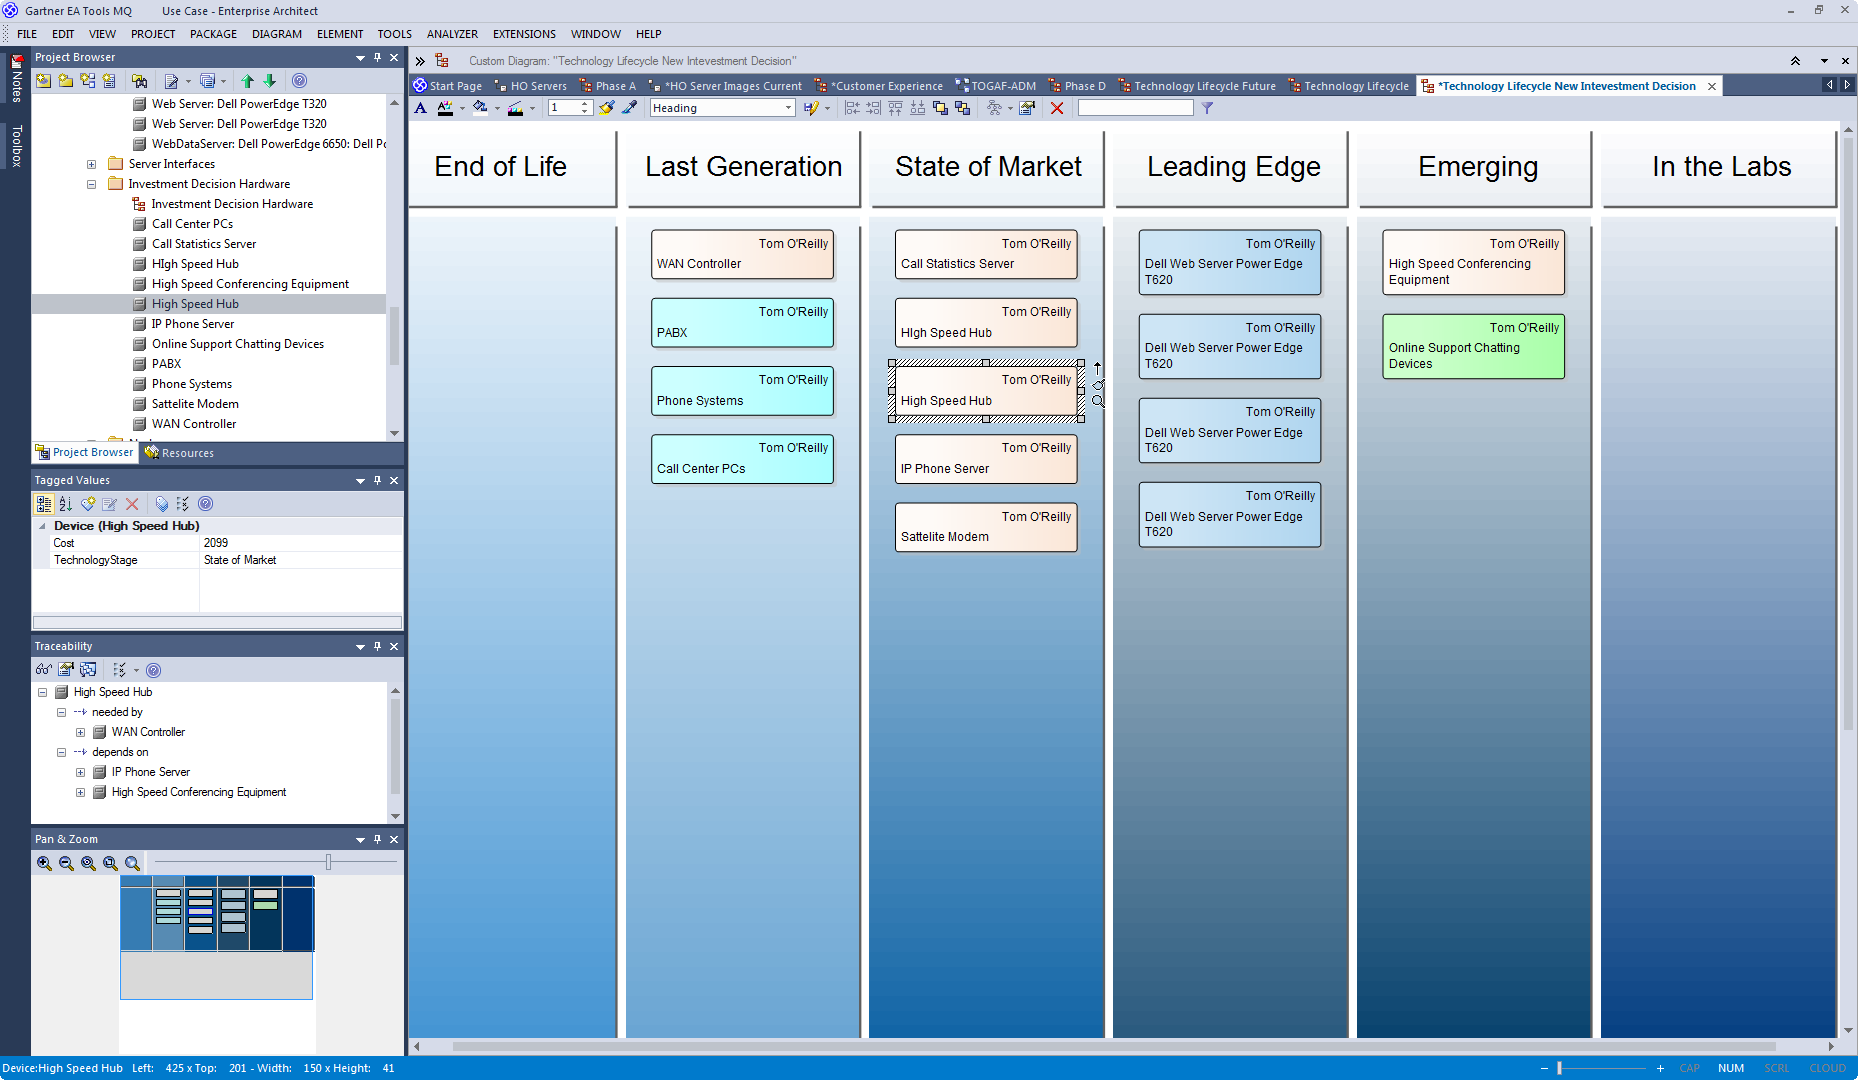Viewport: 1858px width, 1080px height.
Task: Toggle categorized view in Tagged Values toolbar
Action: click(x=44, y=504)
